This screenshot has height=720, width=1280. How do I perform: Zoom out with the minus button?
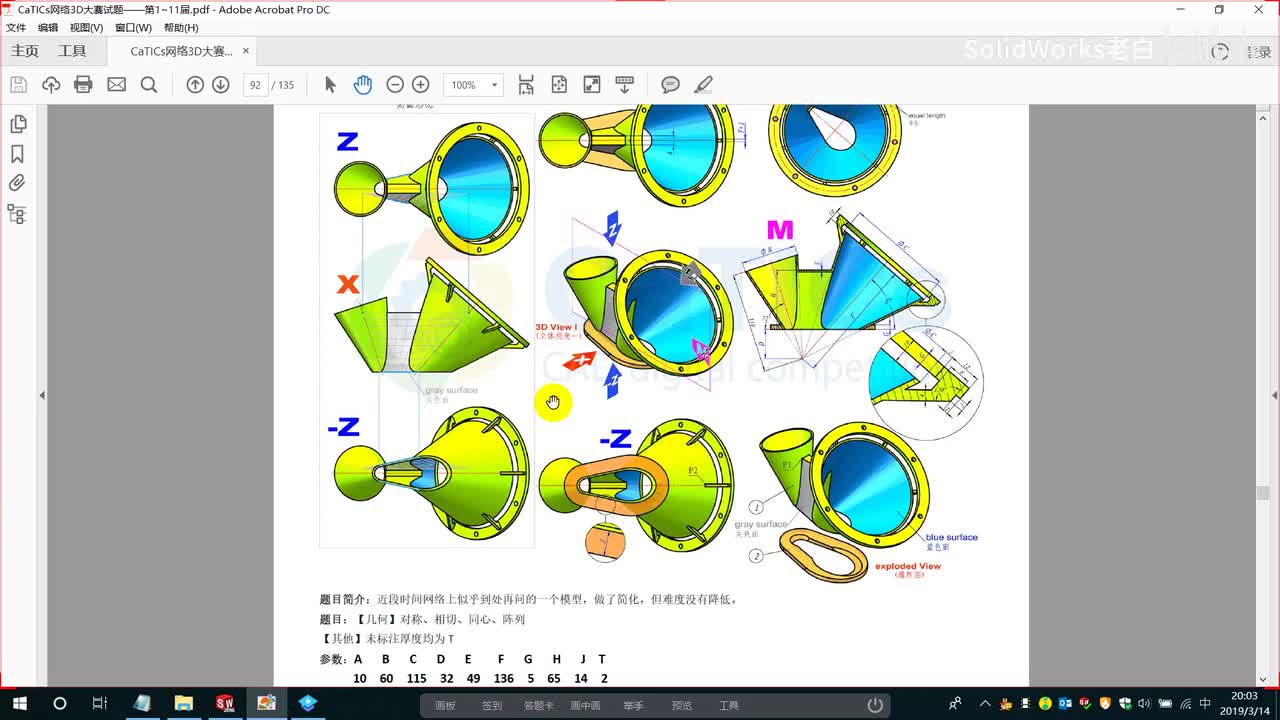[395, 85]
